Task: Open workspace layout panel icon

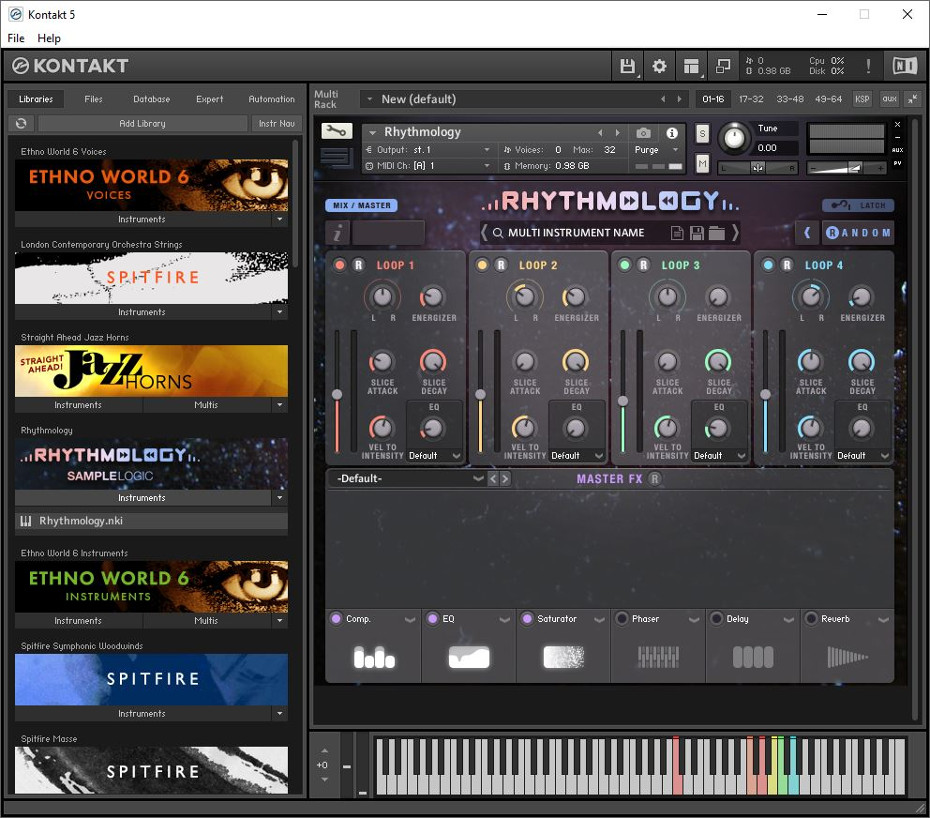Action: 691,66
